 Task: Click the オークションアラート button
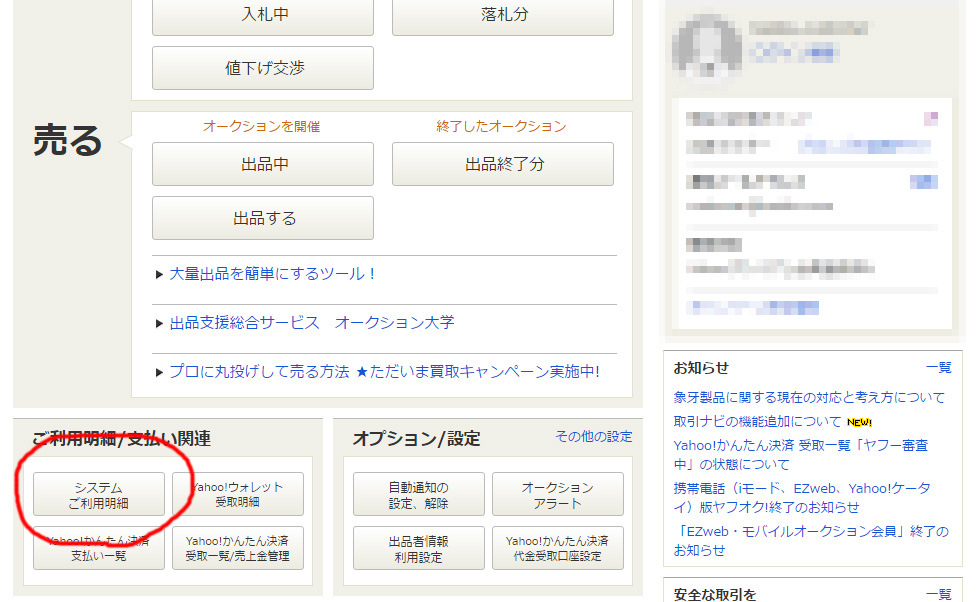pyautogui.click(x=557, y=495)
